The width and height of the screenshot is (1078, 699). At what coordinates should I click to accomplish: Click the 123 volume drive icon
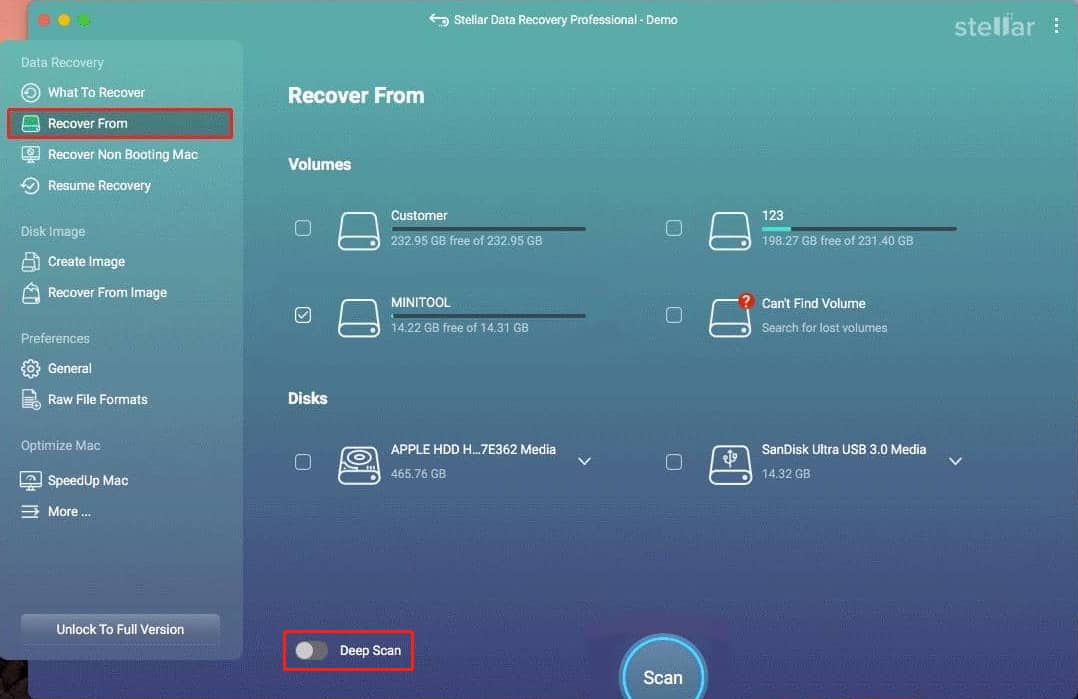click(729, 230)
